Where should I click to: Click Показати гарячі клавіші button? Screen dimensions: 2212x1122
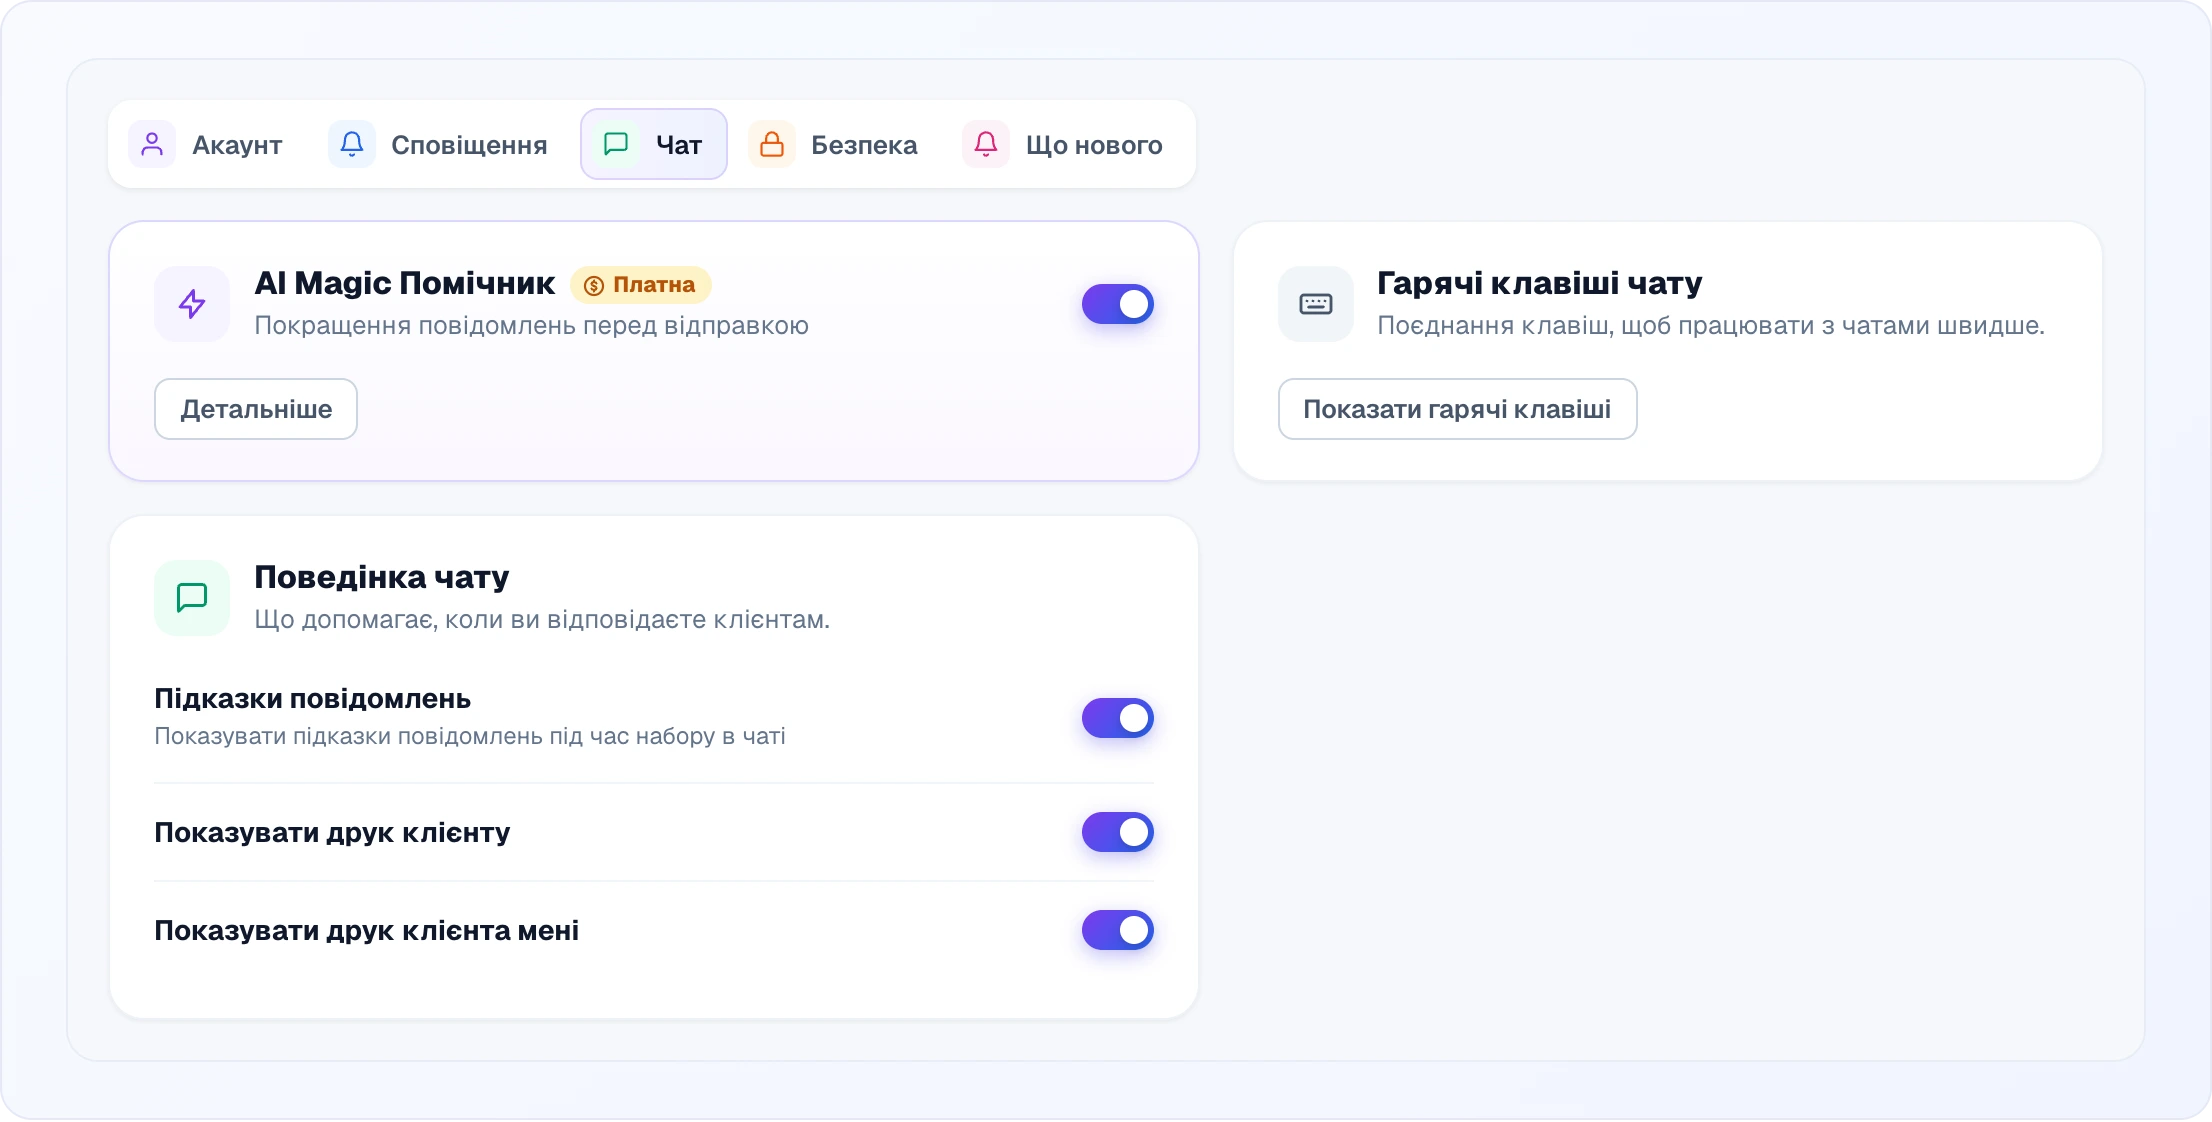click(1457, 409)
